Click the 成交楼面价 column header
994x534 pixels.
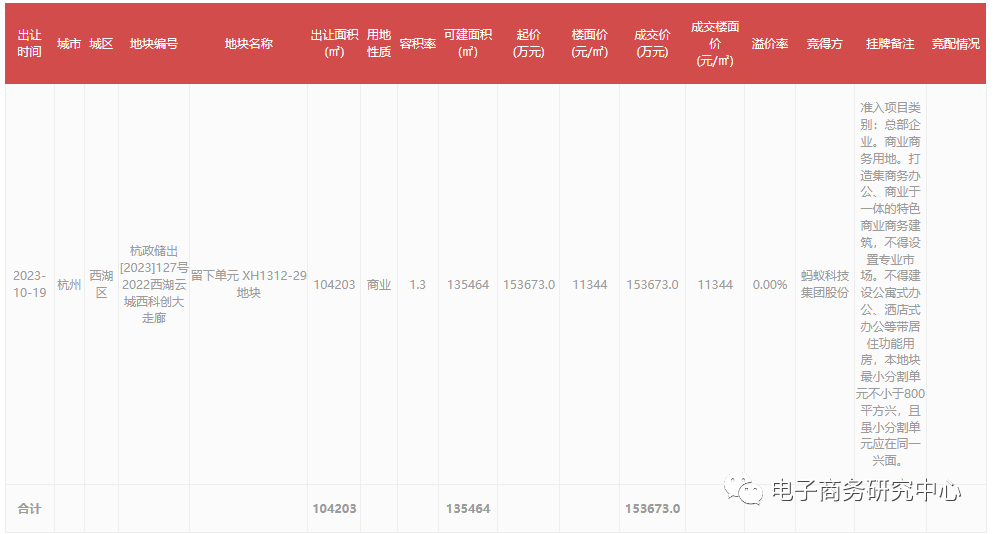coord(715,44)
